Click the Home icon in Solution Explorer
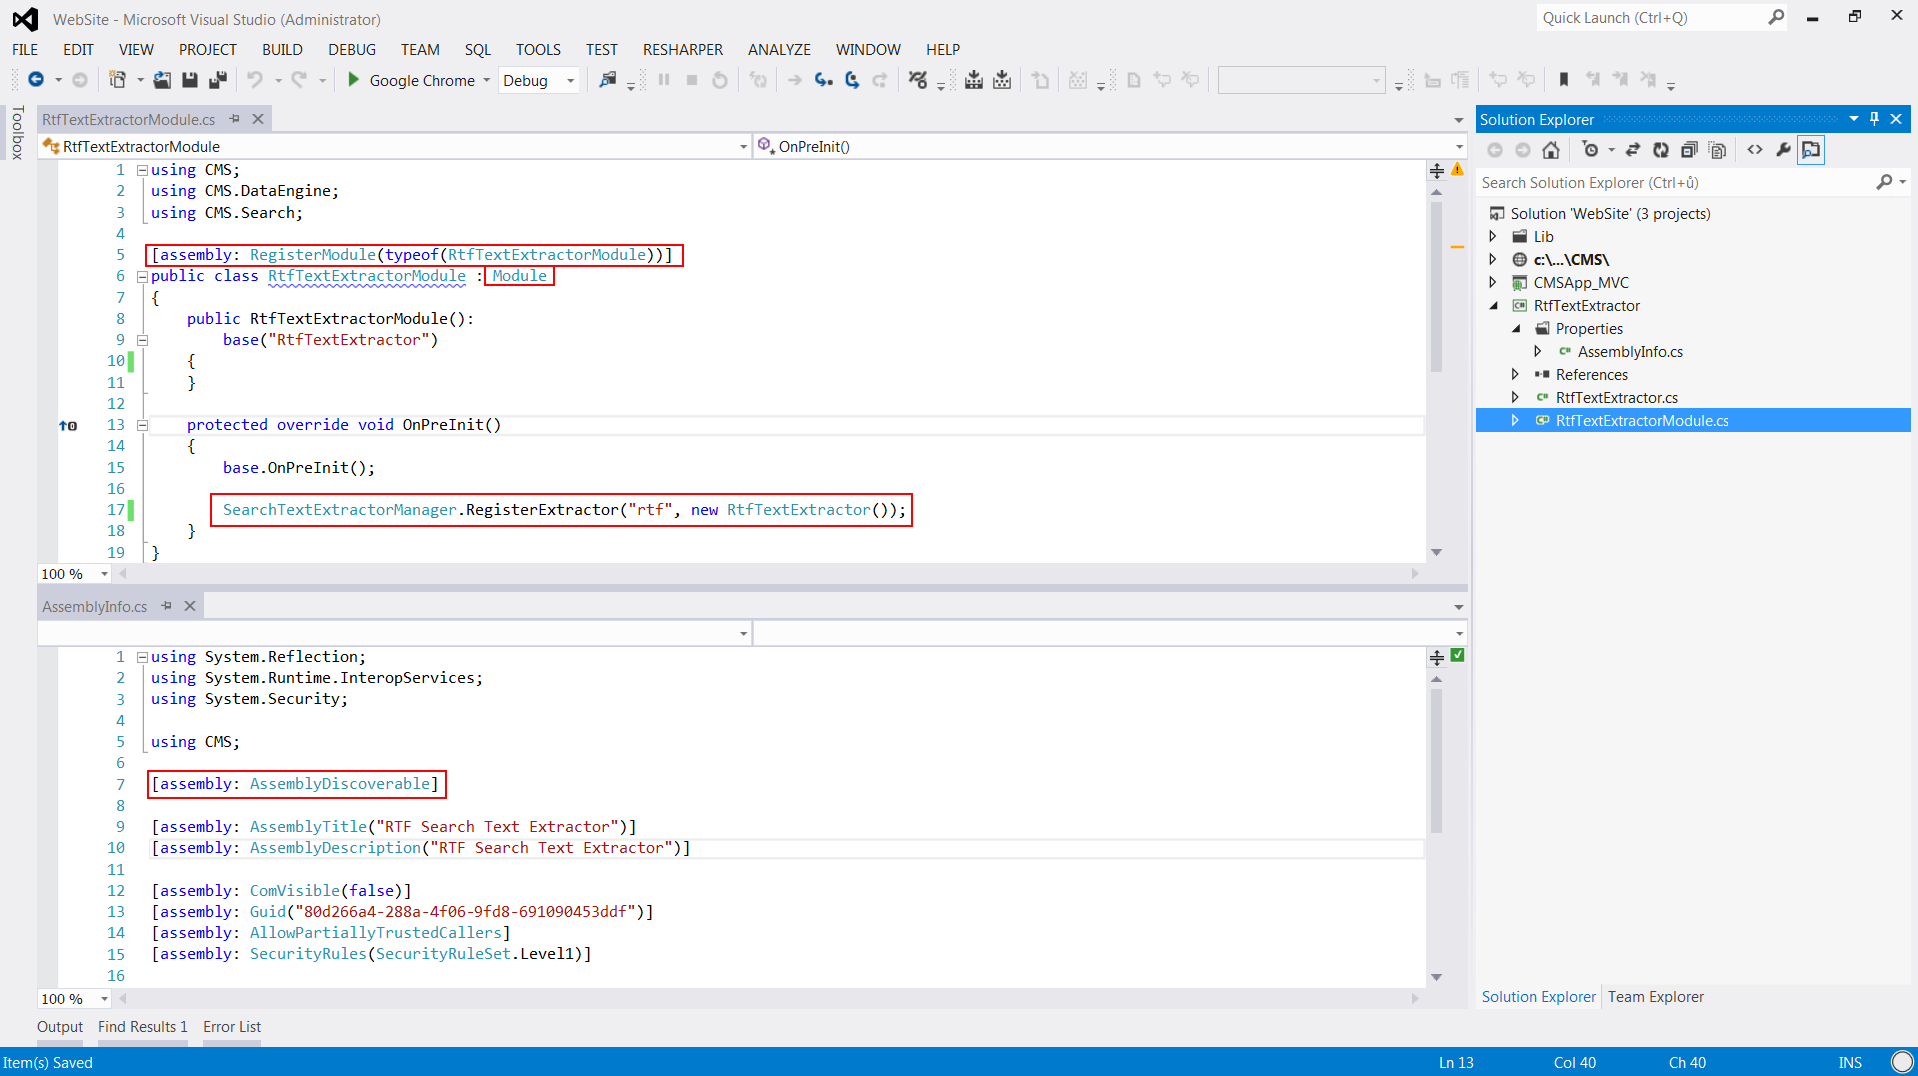1918x1076 pixels. [x=1551, y=150]
